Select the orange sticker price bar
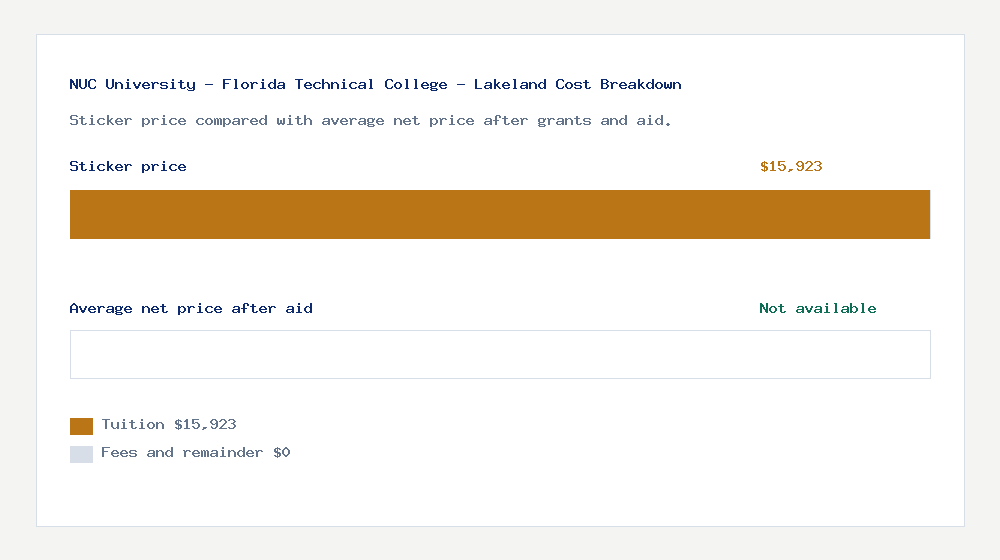The height and width of the screenshot is (560, 1000). coord(500,214)
